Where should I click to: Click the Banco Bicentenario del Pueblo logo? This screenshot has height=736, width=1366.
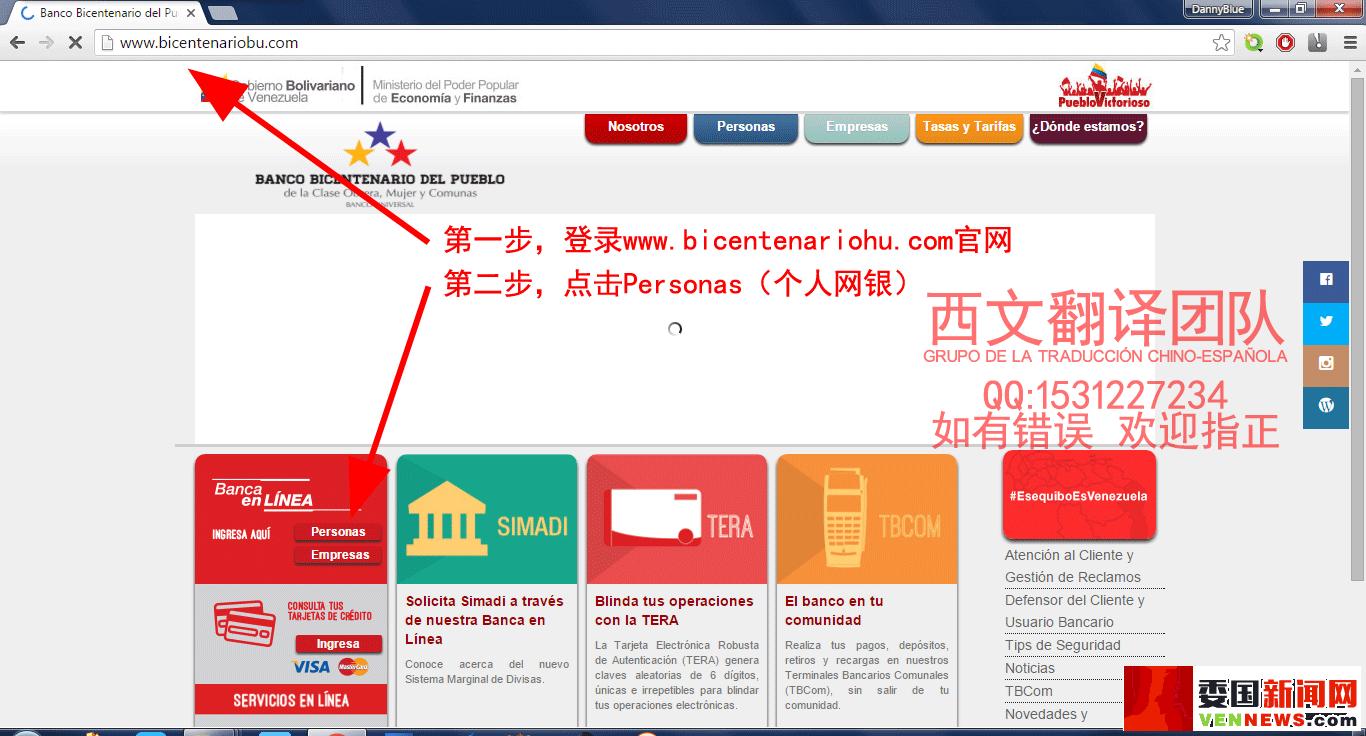coord(380,165)
